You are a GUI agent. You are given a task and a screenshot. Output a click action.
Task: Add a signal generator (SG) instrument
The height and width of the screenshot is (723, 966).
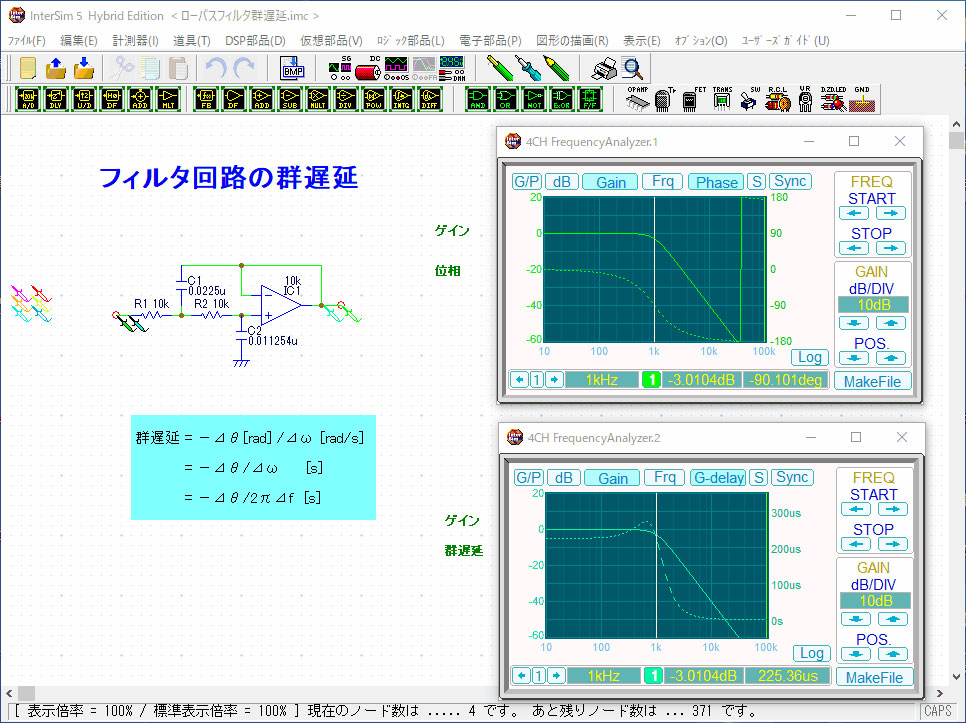click(x=340, y=68)
